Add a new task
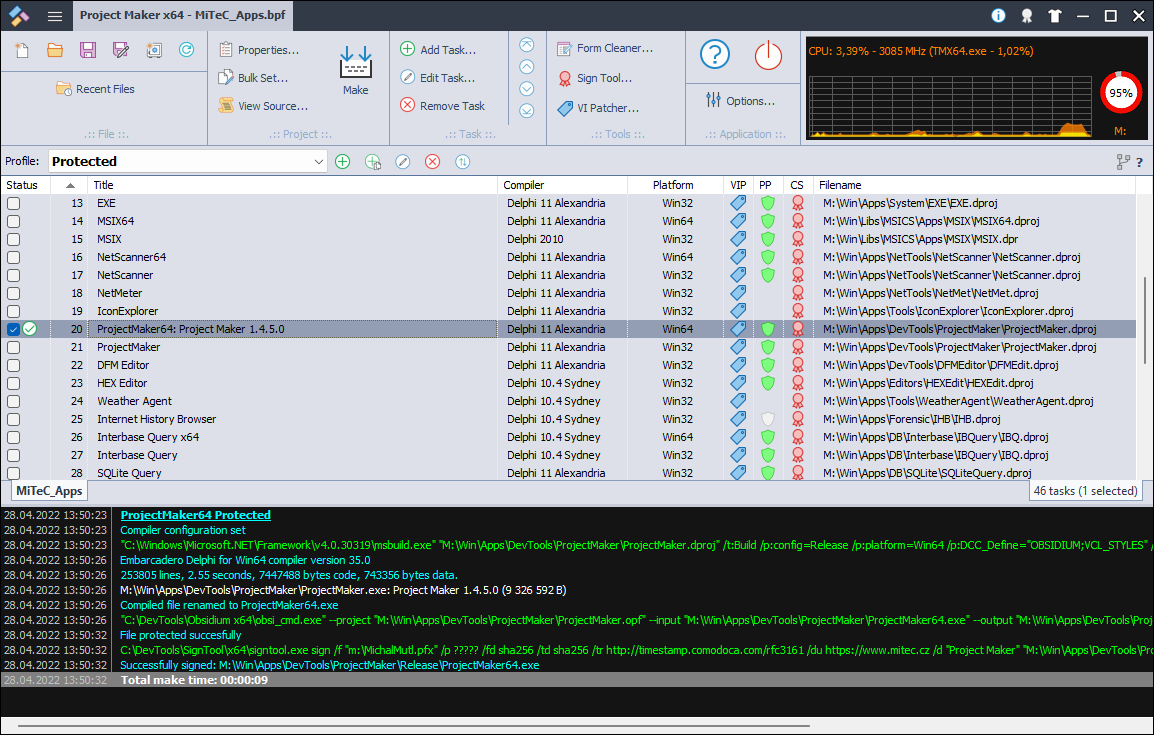 pos(438,50)
